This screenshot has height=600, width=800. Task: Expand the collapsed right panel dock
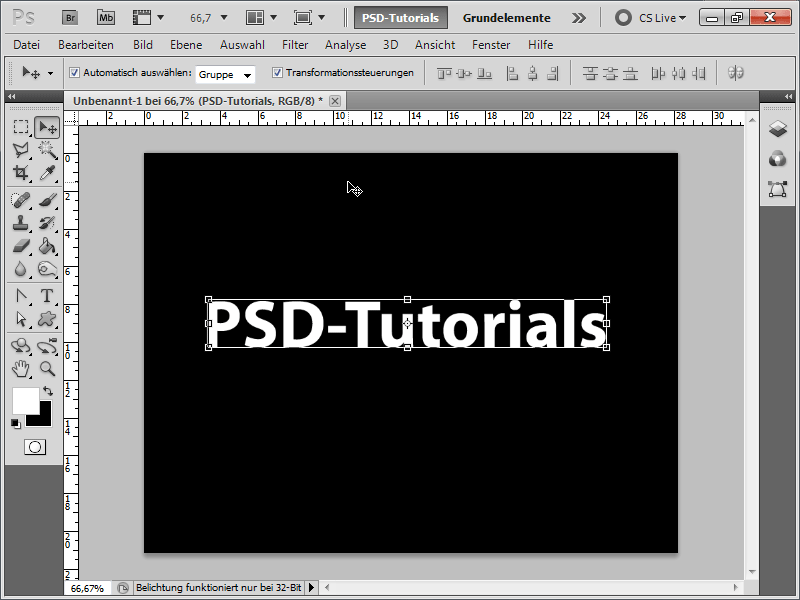[788, 96]
